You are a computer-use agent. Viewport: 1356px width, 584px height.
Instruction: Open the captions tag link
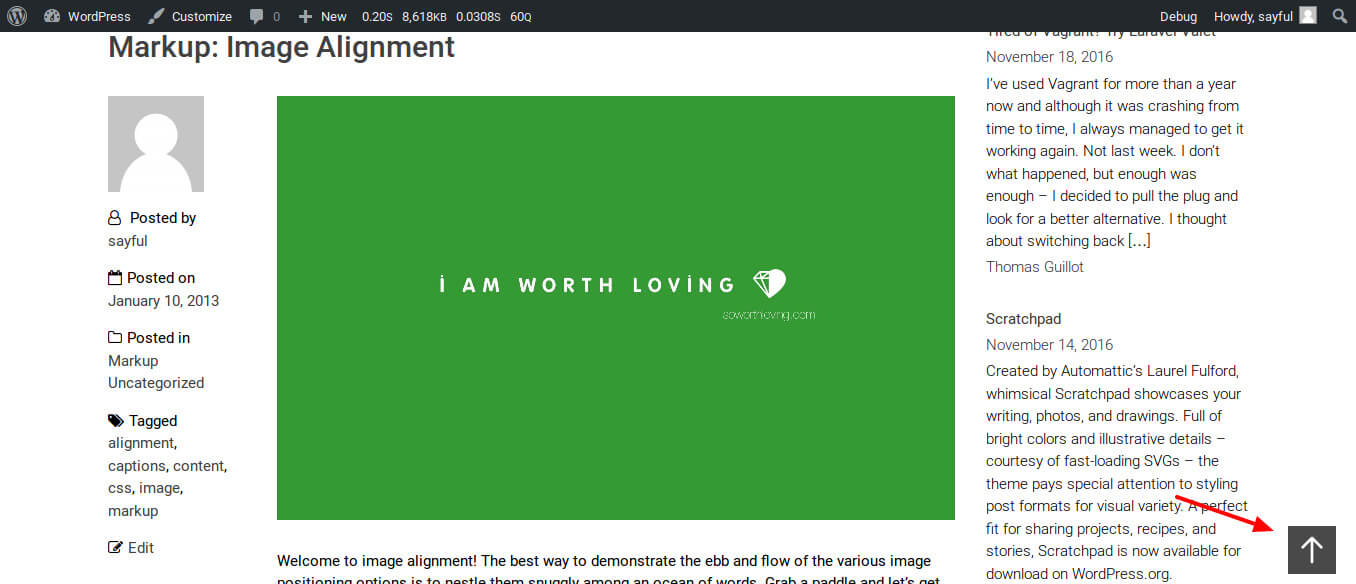[136, 466]
